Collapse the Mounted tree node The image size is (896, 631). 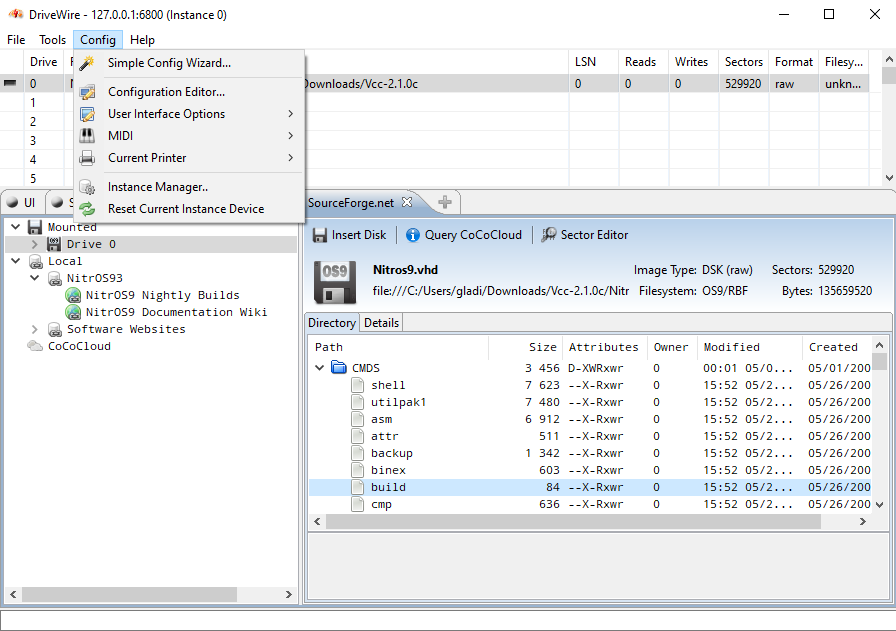tap(16, 227)
